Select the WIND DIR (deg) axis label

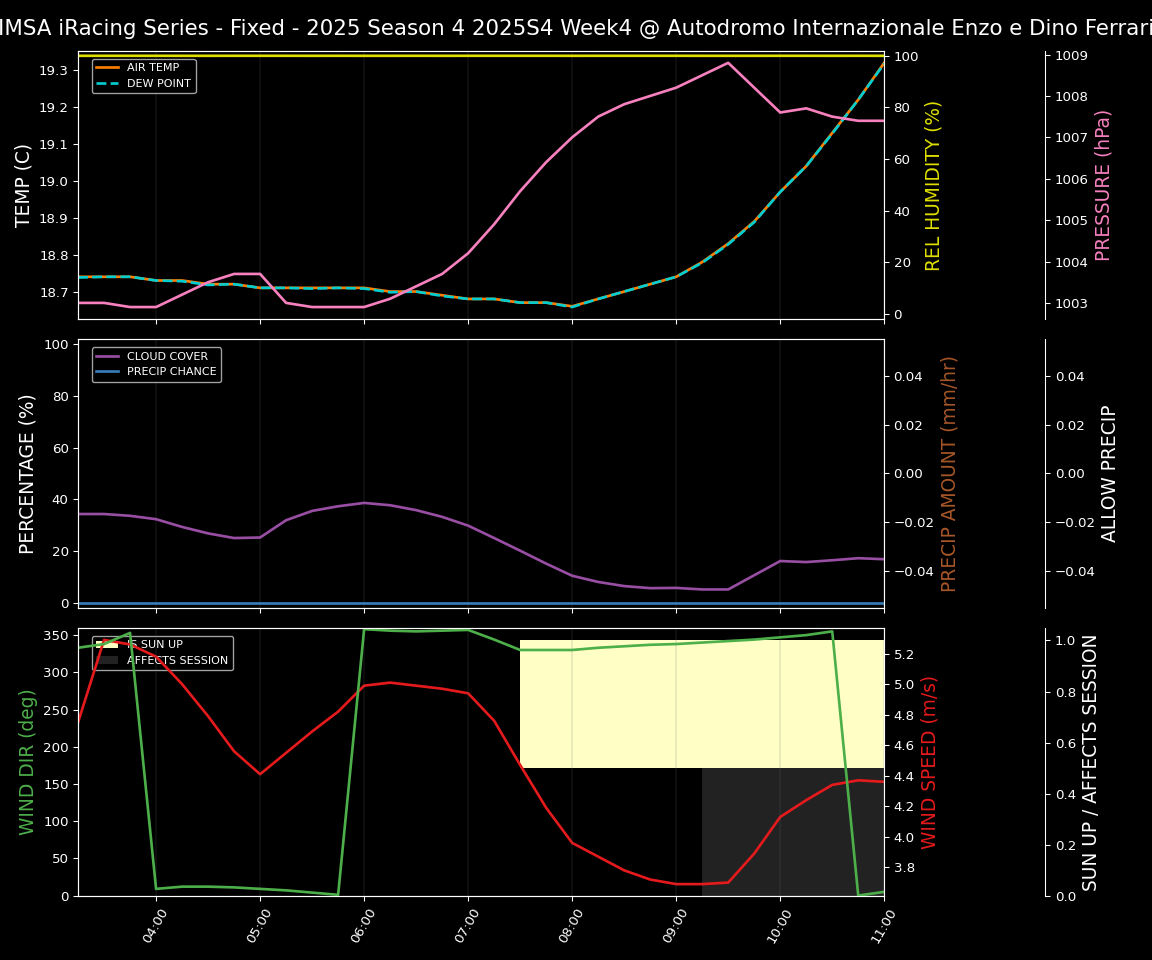[x=28, y=761]
